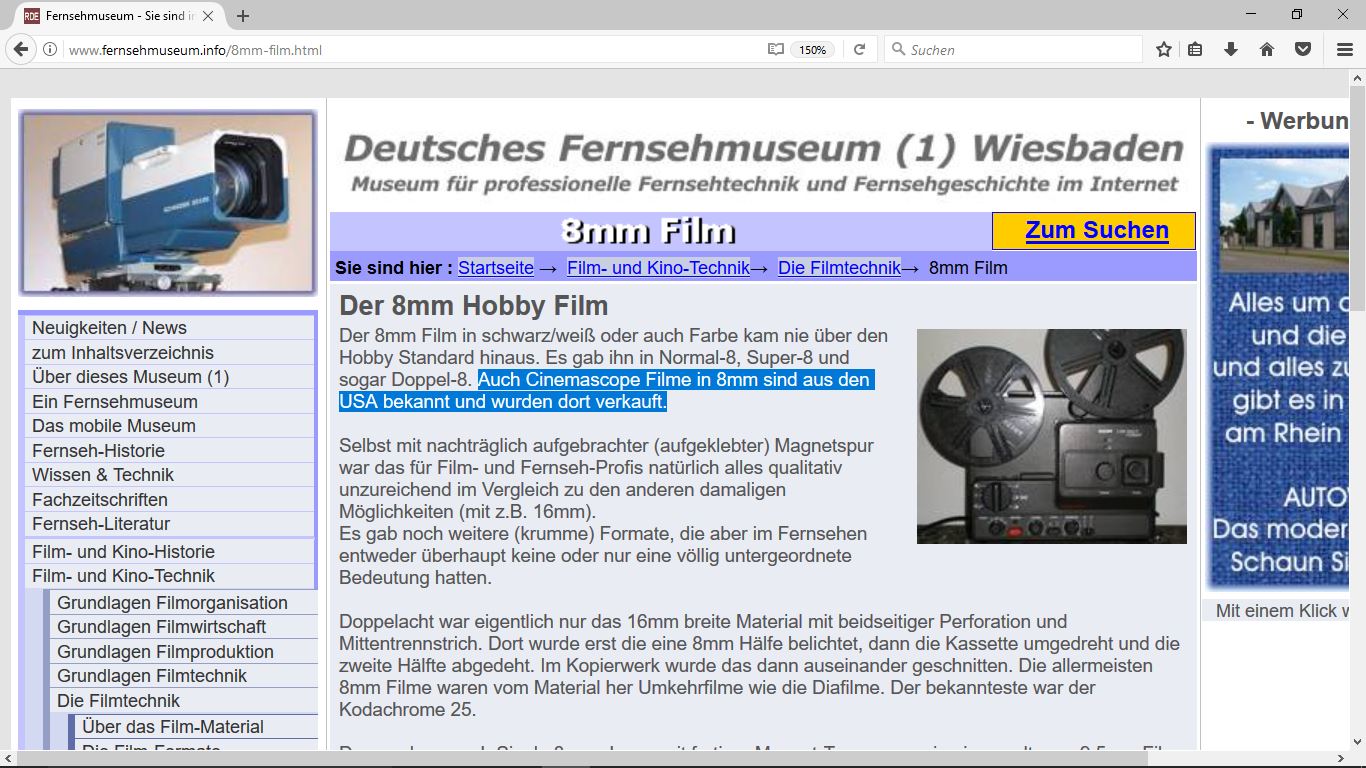Show bookmarks list icon in toolbar

1195,49
